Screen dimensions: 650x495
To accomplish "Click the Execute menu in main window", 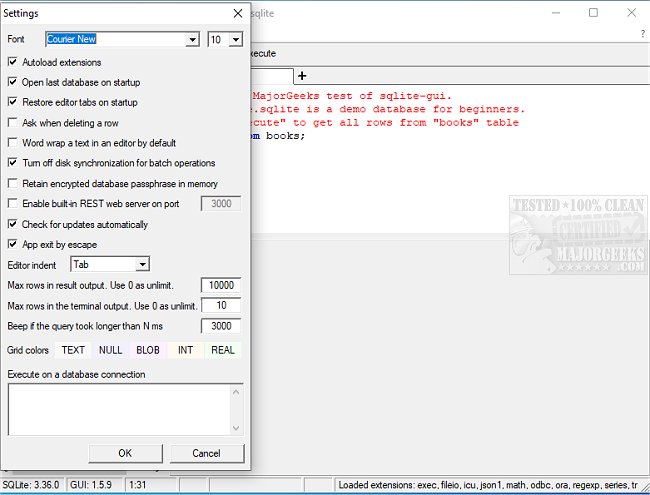I will (x=263, y=53).
